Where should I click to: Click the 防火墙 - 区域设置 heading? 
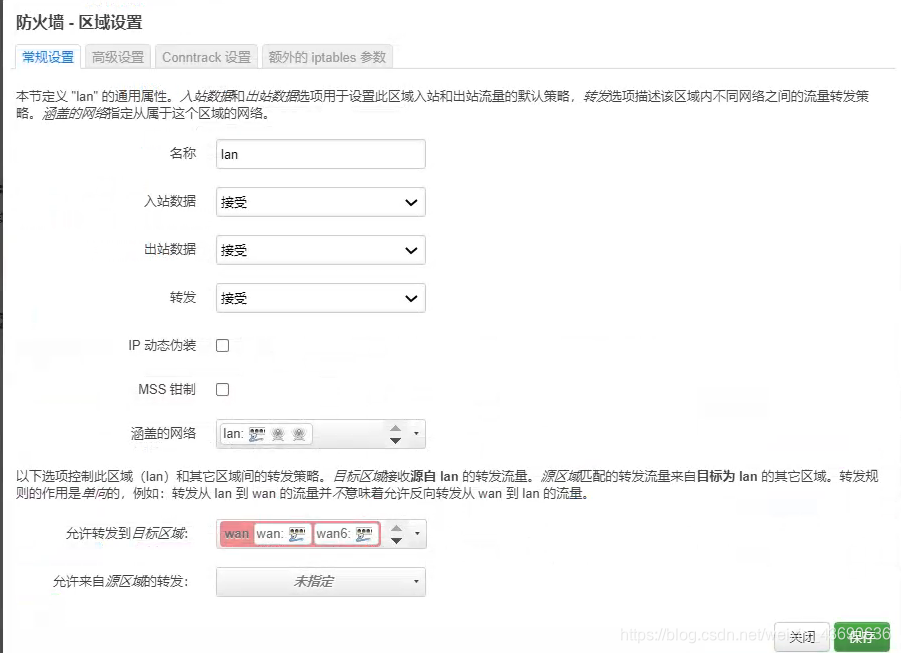point(79,22)
